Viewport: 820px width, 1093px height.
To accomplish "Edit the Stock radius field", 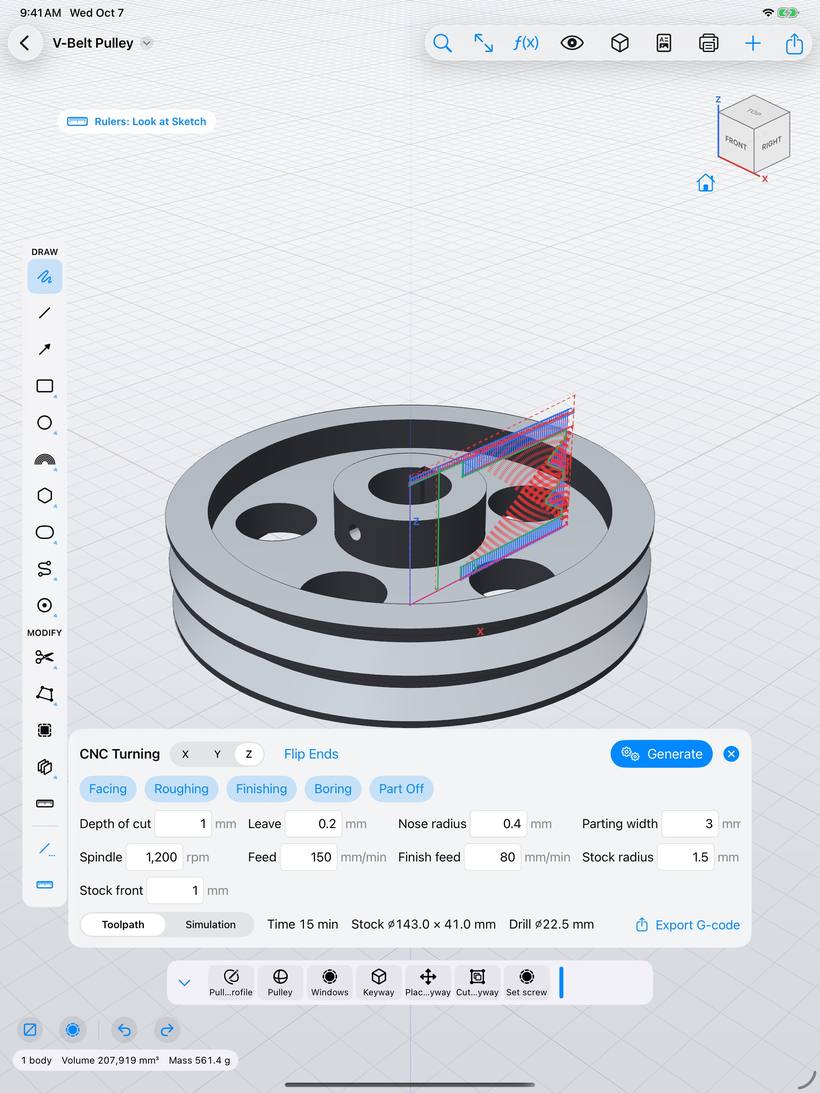I will click(x=685, y=857).
